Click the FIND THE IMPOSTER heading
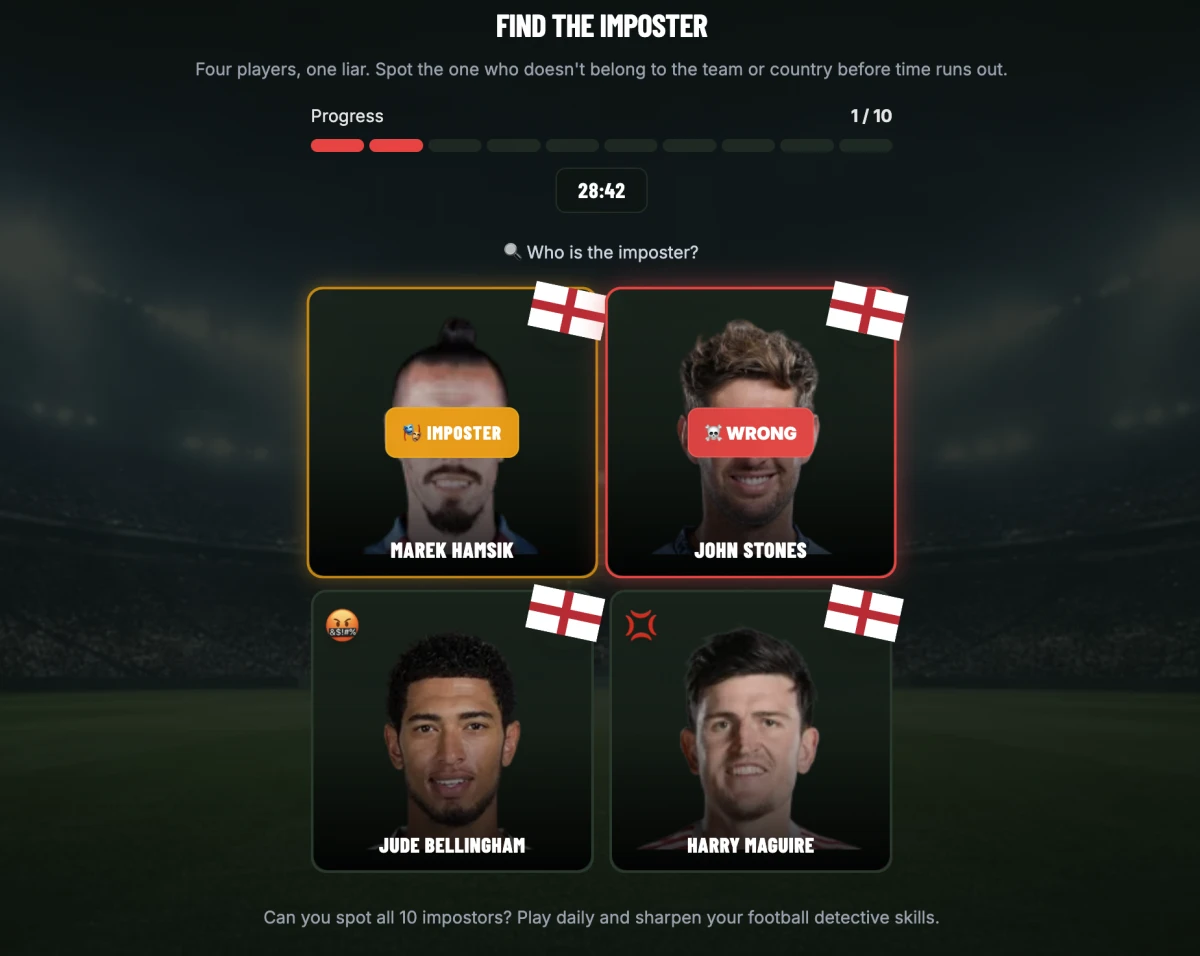The image size is (1200, 956). click(x=602, y=26)
